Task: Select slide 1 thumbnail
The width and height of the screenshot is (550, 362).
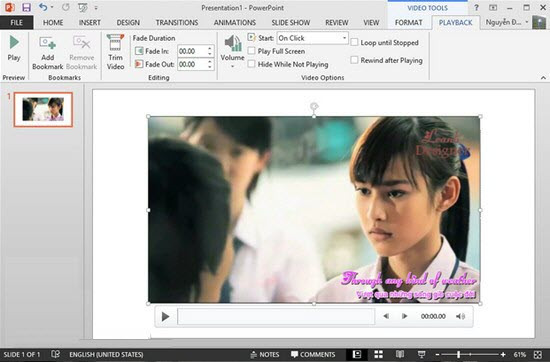Action: (x=43, y=109)
